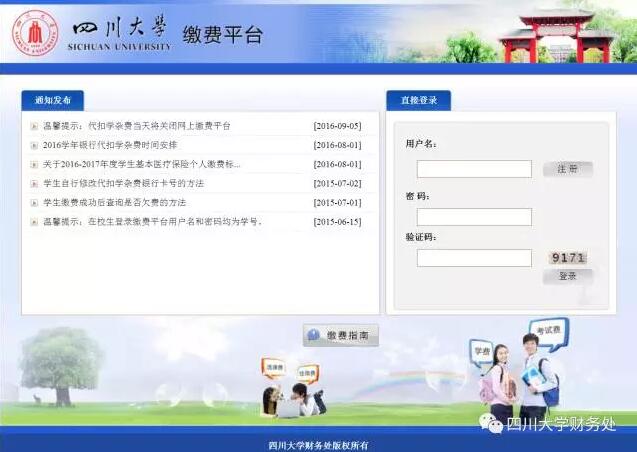
Task: Click the bullet icon beside the 2015-06-15 notice
Action: [x=34, y=222]
